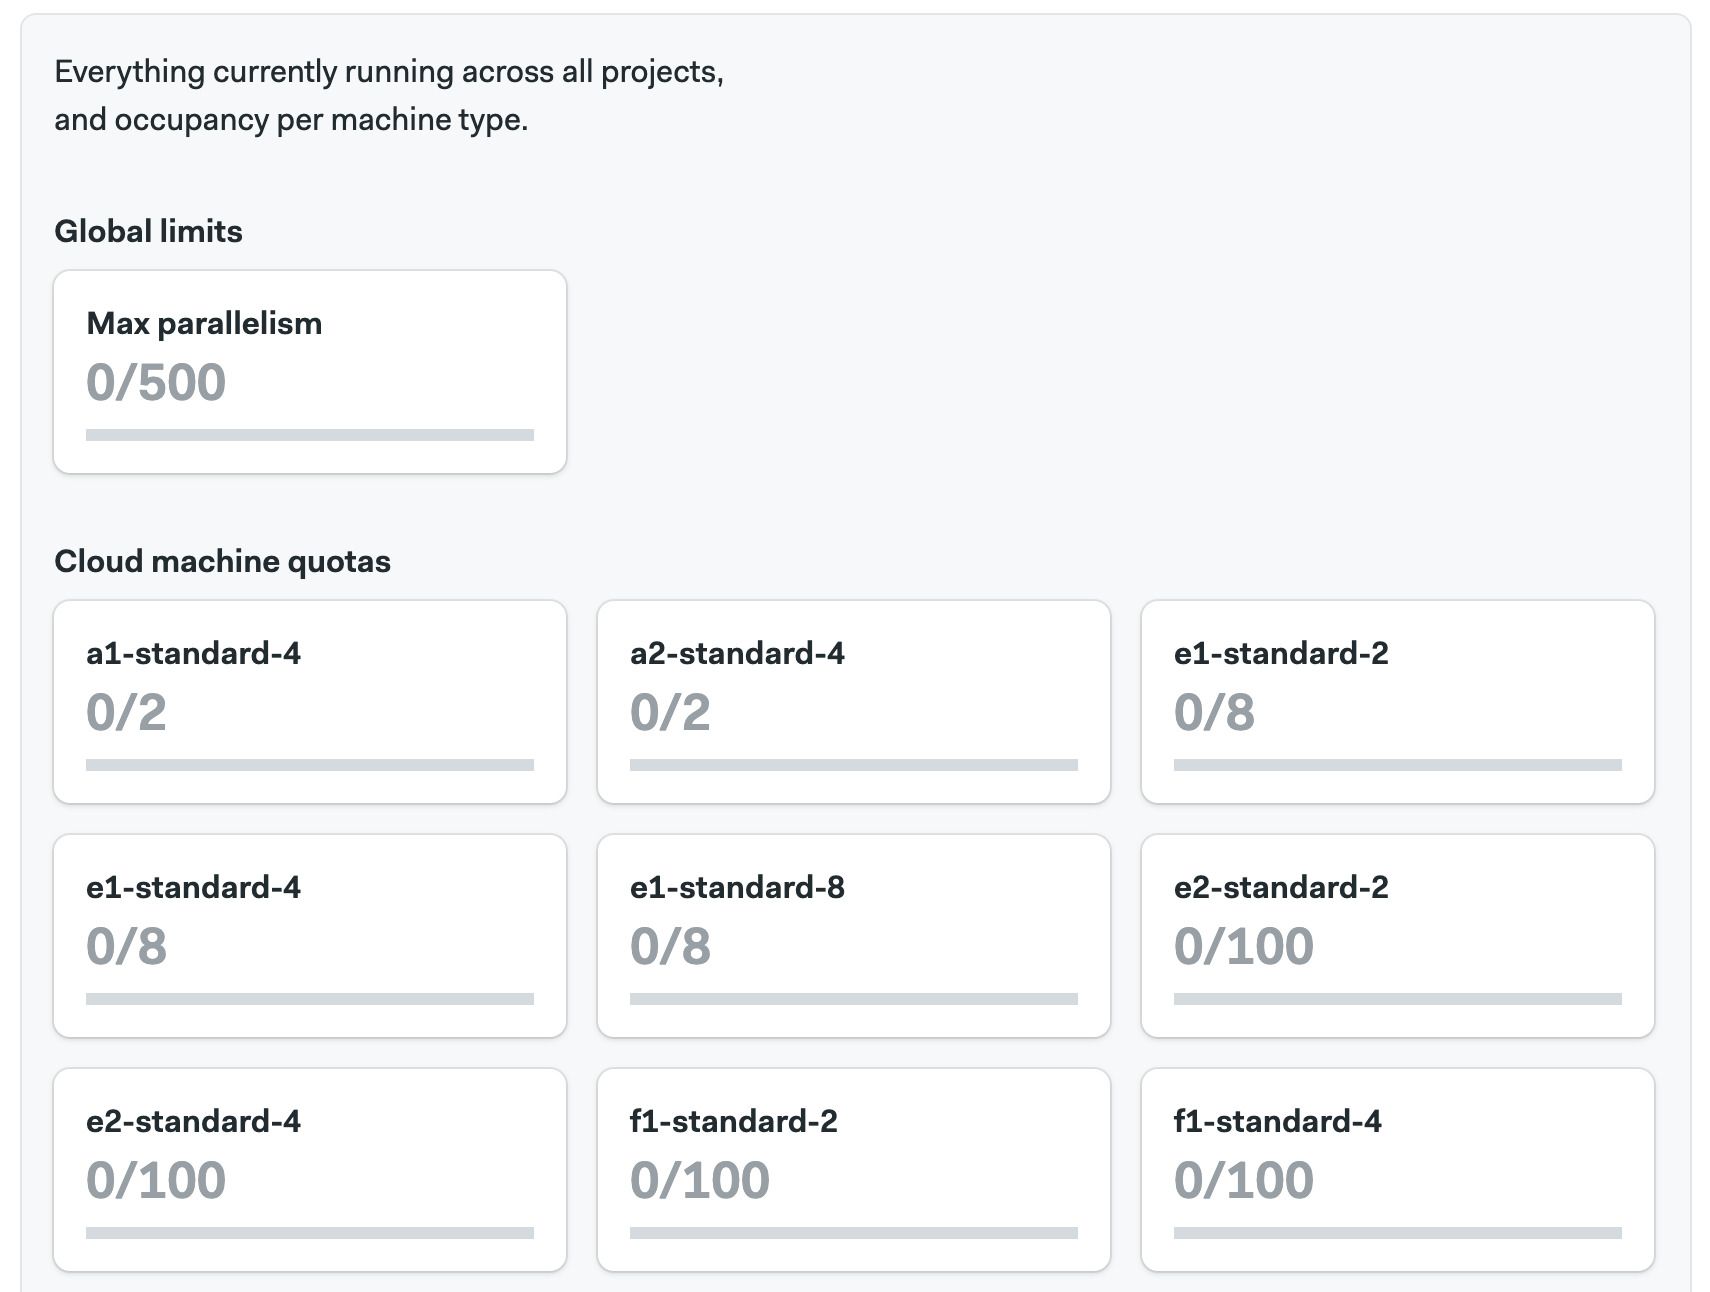Open the f1-standard-2 quota card
Viewport: 1710px width, 1292px height.
click(x=853, y=1169)
